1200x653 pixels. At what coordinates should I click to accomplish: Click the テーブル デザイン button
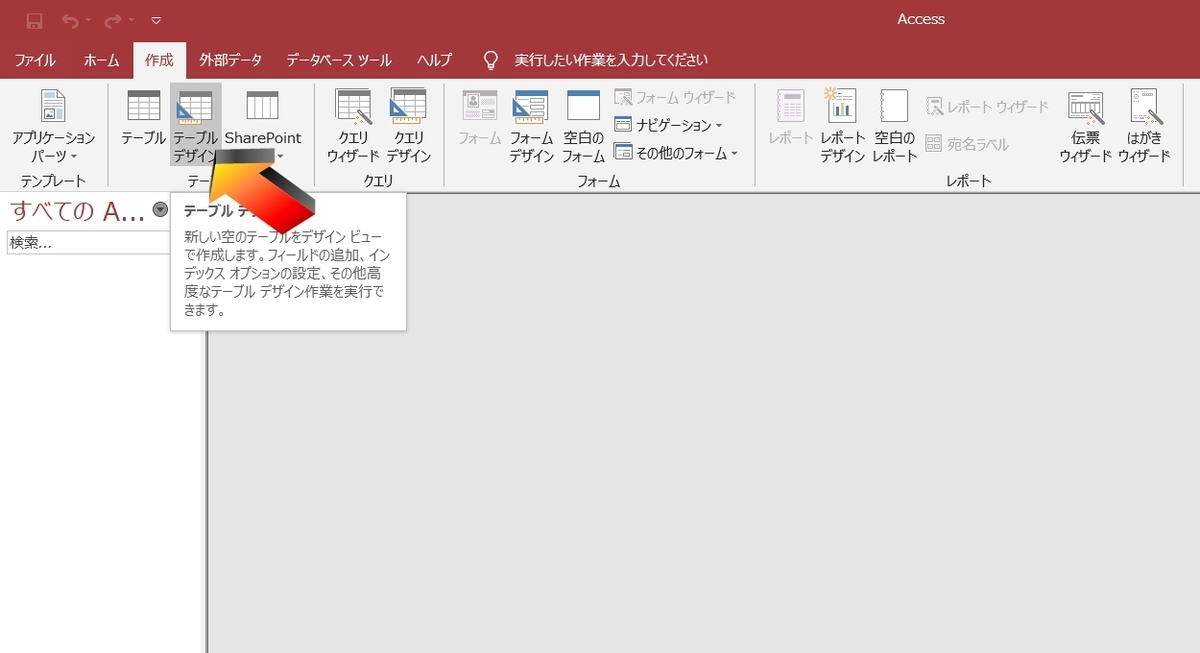(x=195, y=126)
